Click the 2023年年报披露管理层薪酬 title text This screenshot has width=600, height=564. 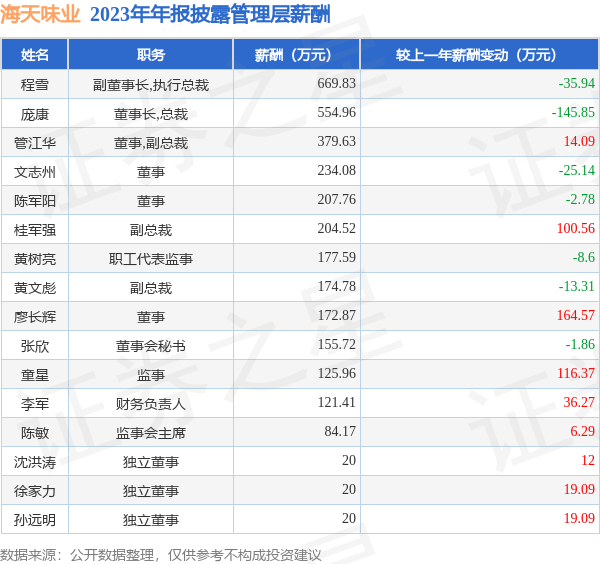pyautogui.click(x=210, y=15)
